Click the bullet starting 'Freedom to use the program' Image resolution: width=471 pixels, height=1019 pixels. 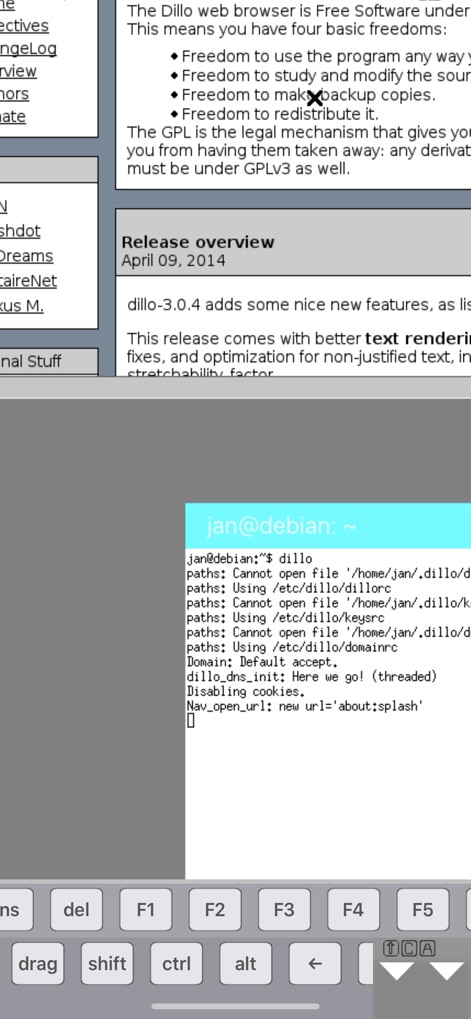click(326, 57)
